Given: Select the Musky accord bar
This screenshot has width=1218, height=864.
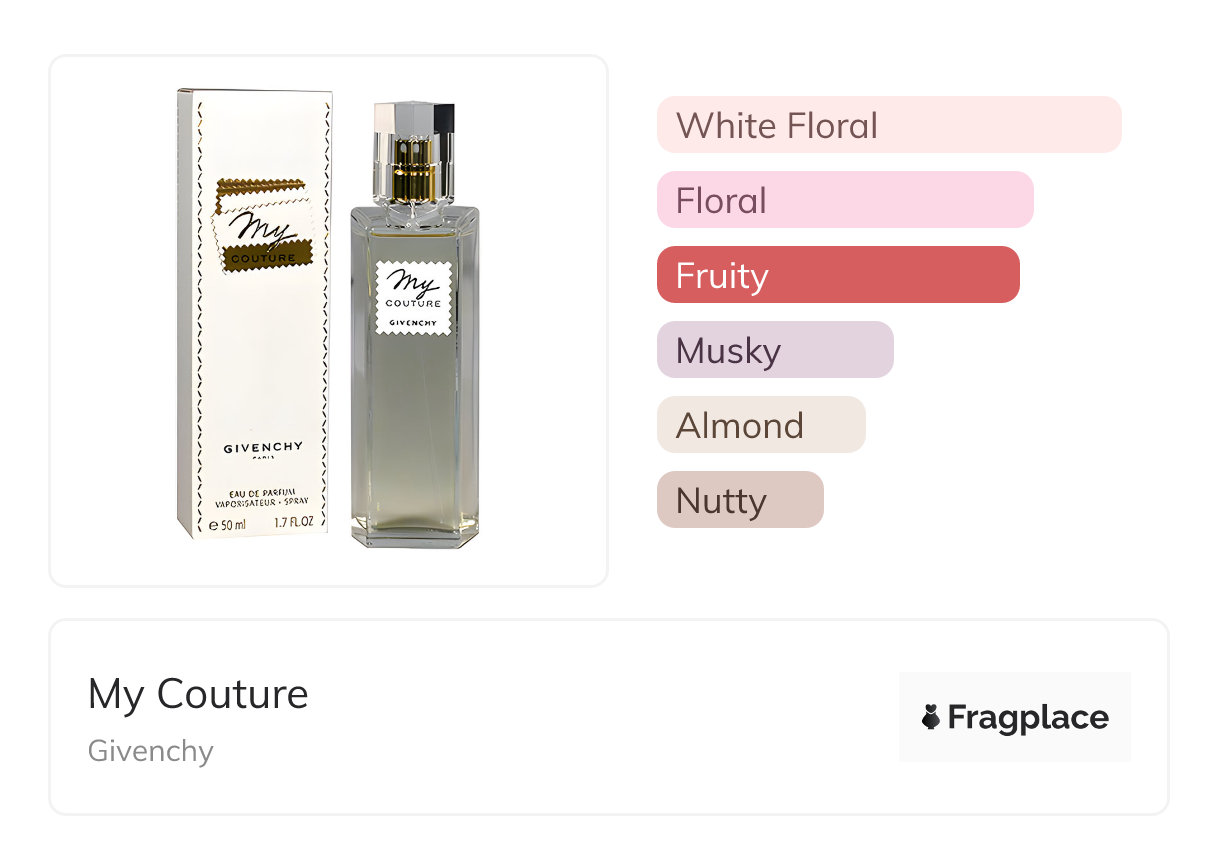Looking at the screenshot, I should click(x=775, y=350).
